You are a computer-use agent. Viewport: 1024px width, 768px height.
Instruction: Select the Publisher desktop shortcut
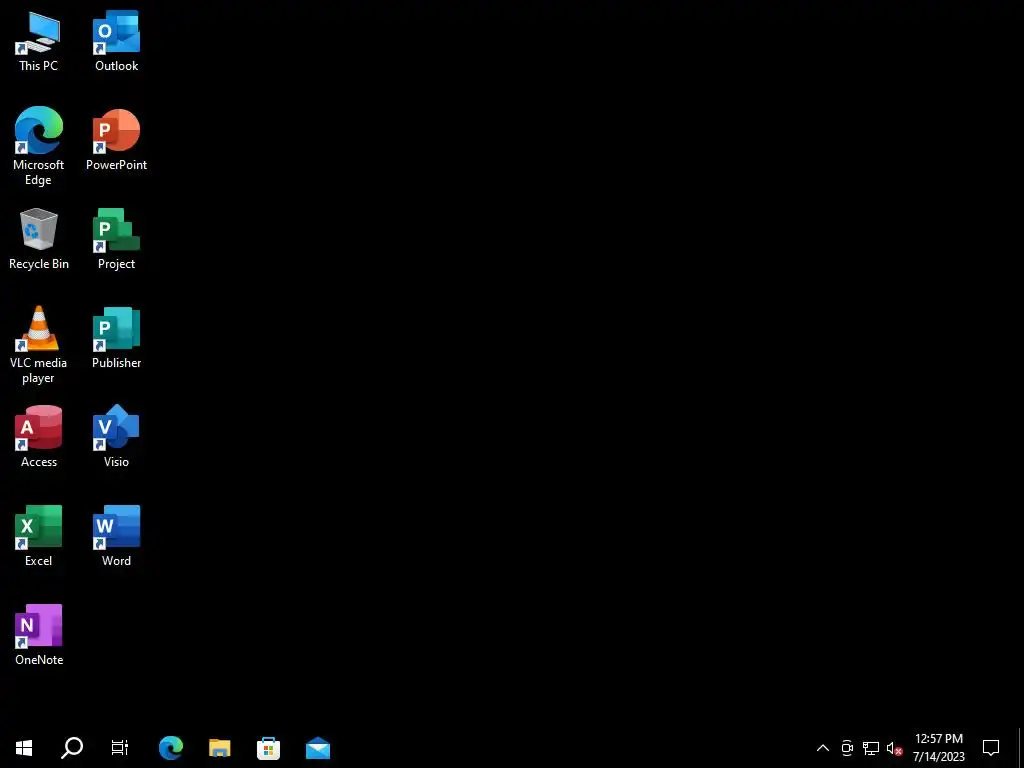(116, 338)
